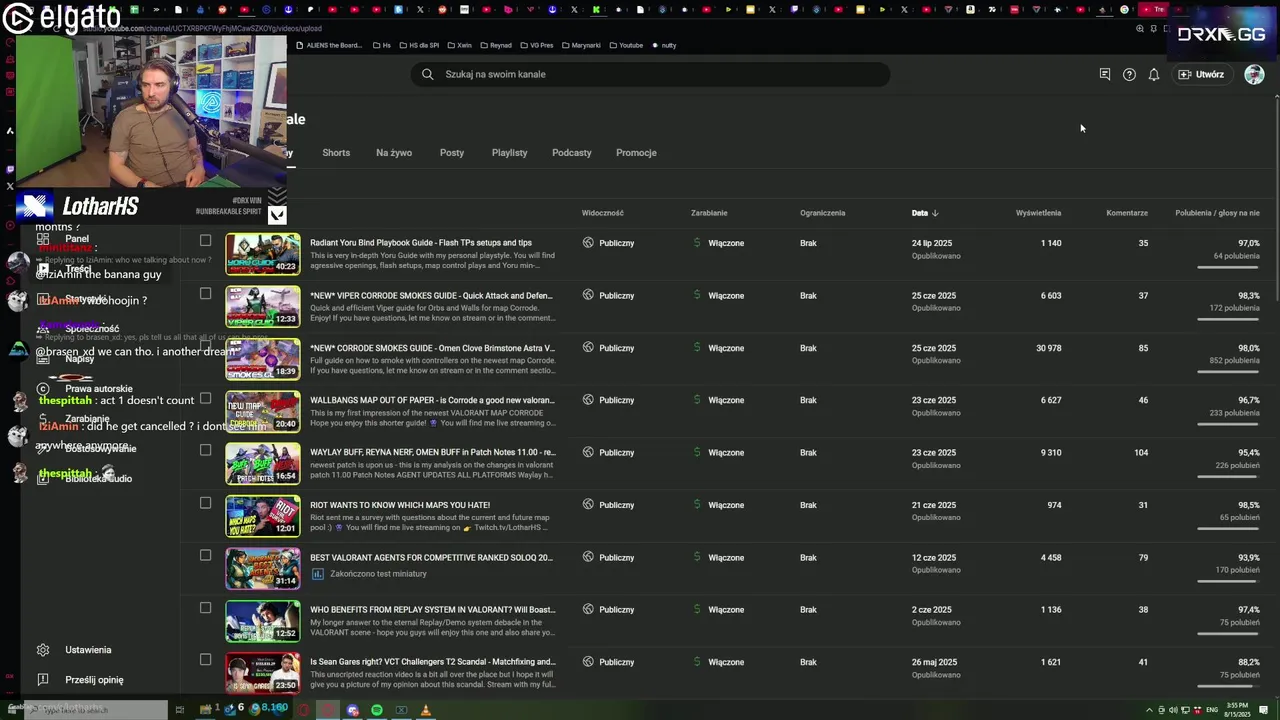Image resolution: width=1280 pixels, height=720 pixels.
Task: Click monetization dollar icon for Riot Wants video
Action: 697,505
